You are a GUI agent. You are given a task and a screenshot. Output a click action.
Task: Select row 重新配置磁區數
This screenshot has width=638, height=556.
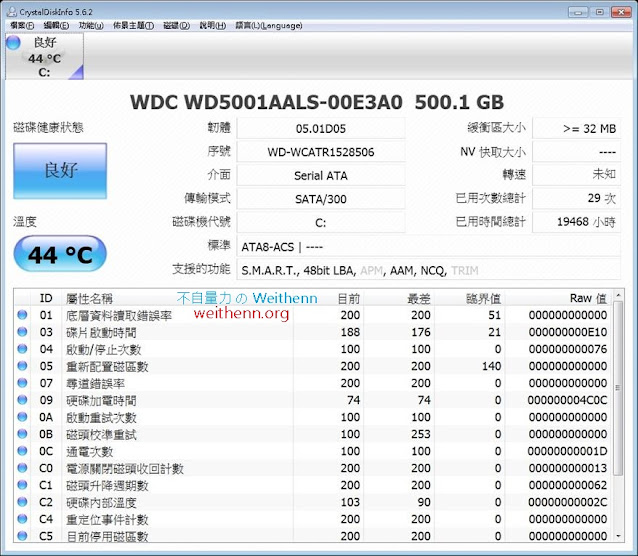313,366
